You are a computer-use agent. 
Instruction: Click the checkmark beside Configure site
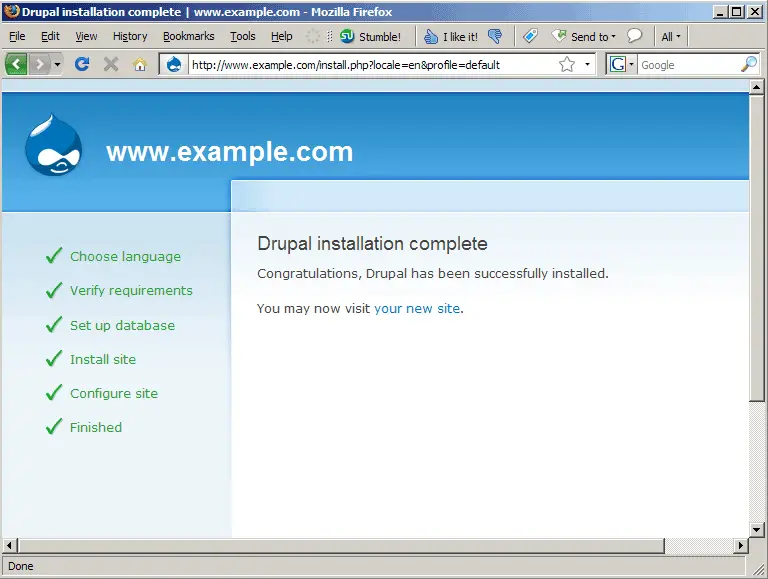[x=54, y=392]
